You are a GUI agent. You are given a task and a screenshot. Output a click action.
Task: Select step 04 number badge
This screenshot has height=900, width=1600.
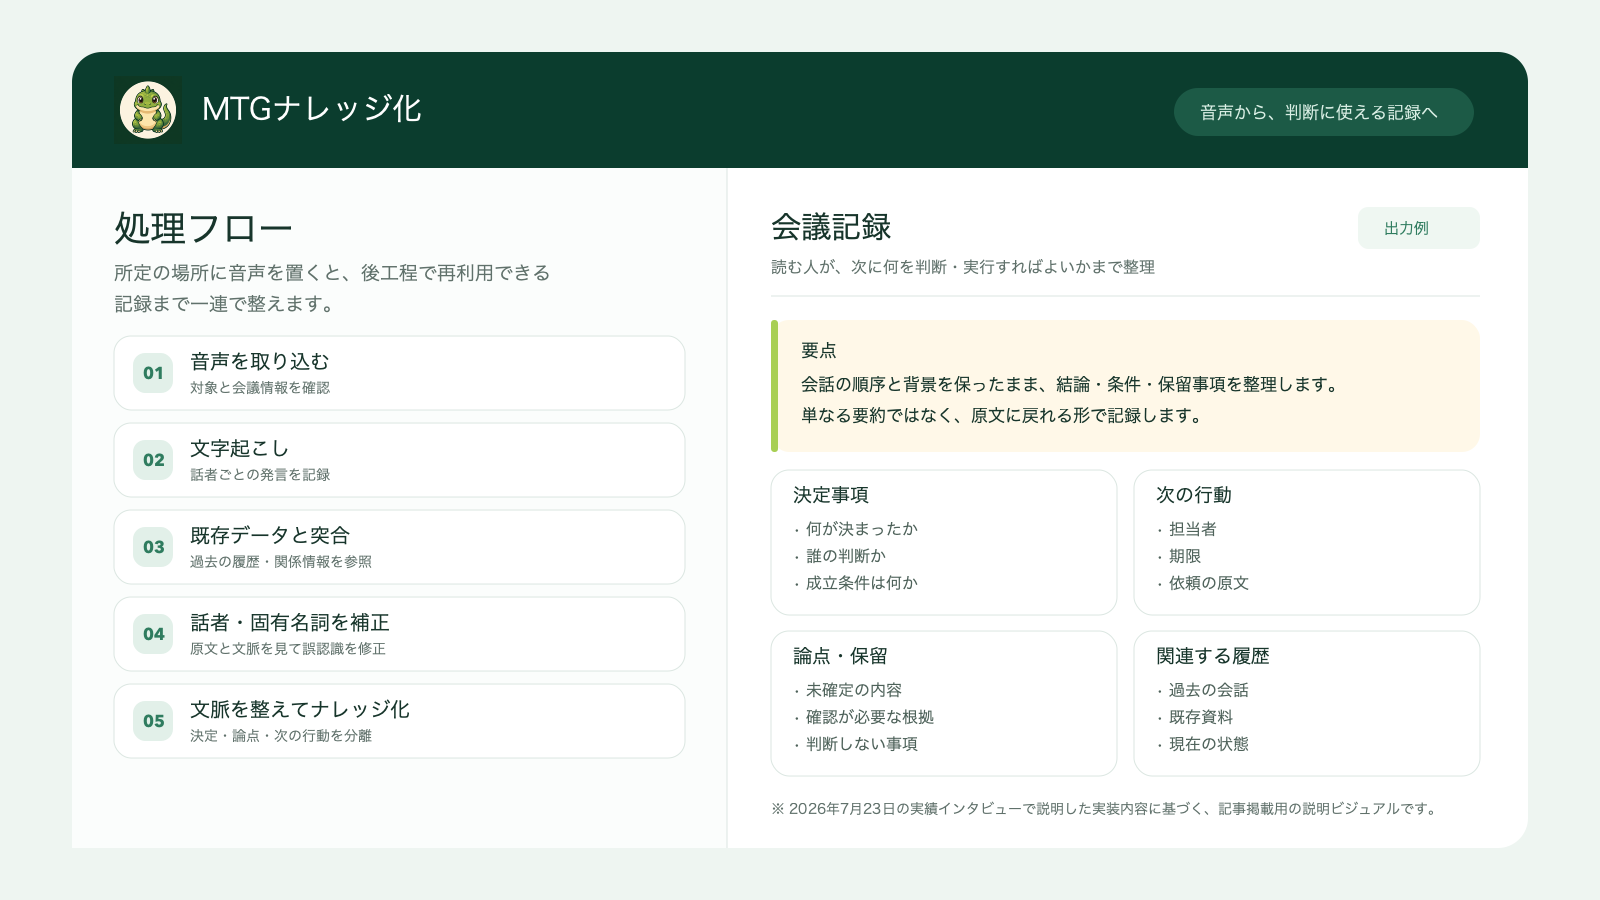tap(153, 634)
